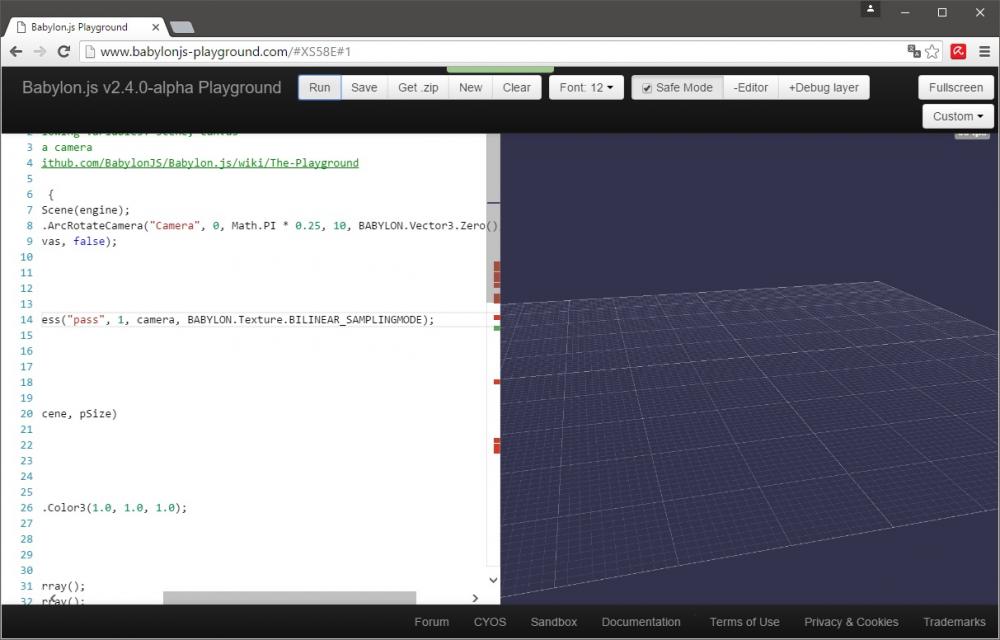Click the red extension icon in the toolbar
Image resolution: width=1000 pixels, height=640 pixels.
pyautogui.click(x=957, y=51)
